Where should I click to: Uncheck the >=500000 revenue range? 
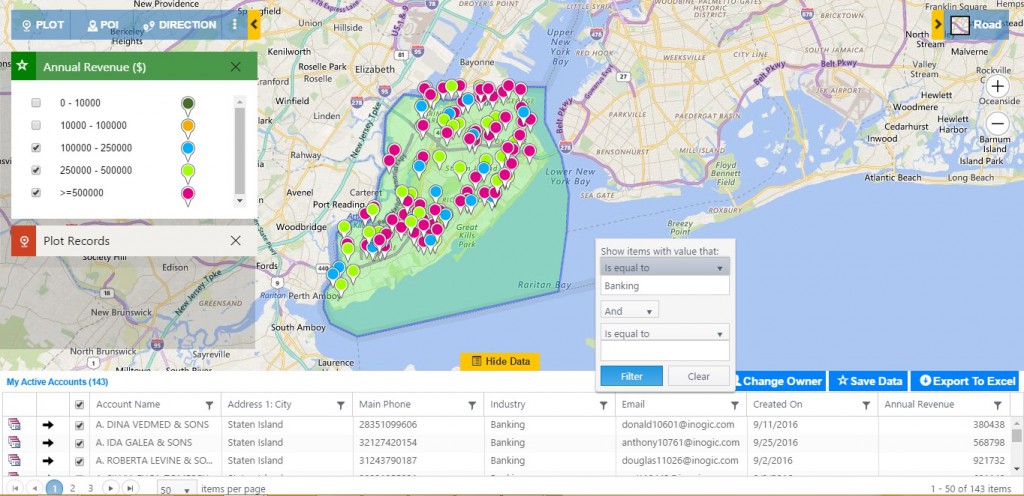37,193
